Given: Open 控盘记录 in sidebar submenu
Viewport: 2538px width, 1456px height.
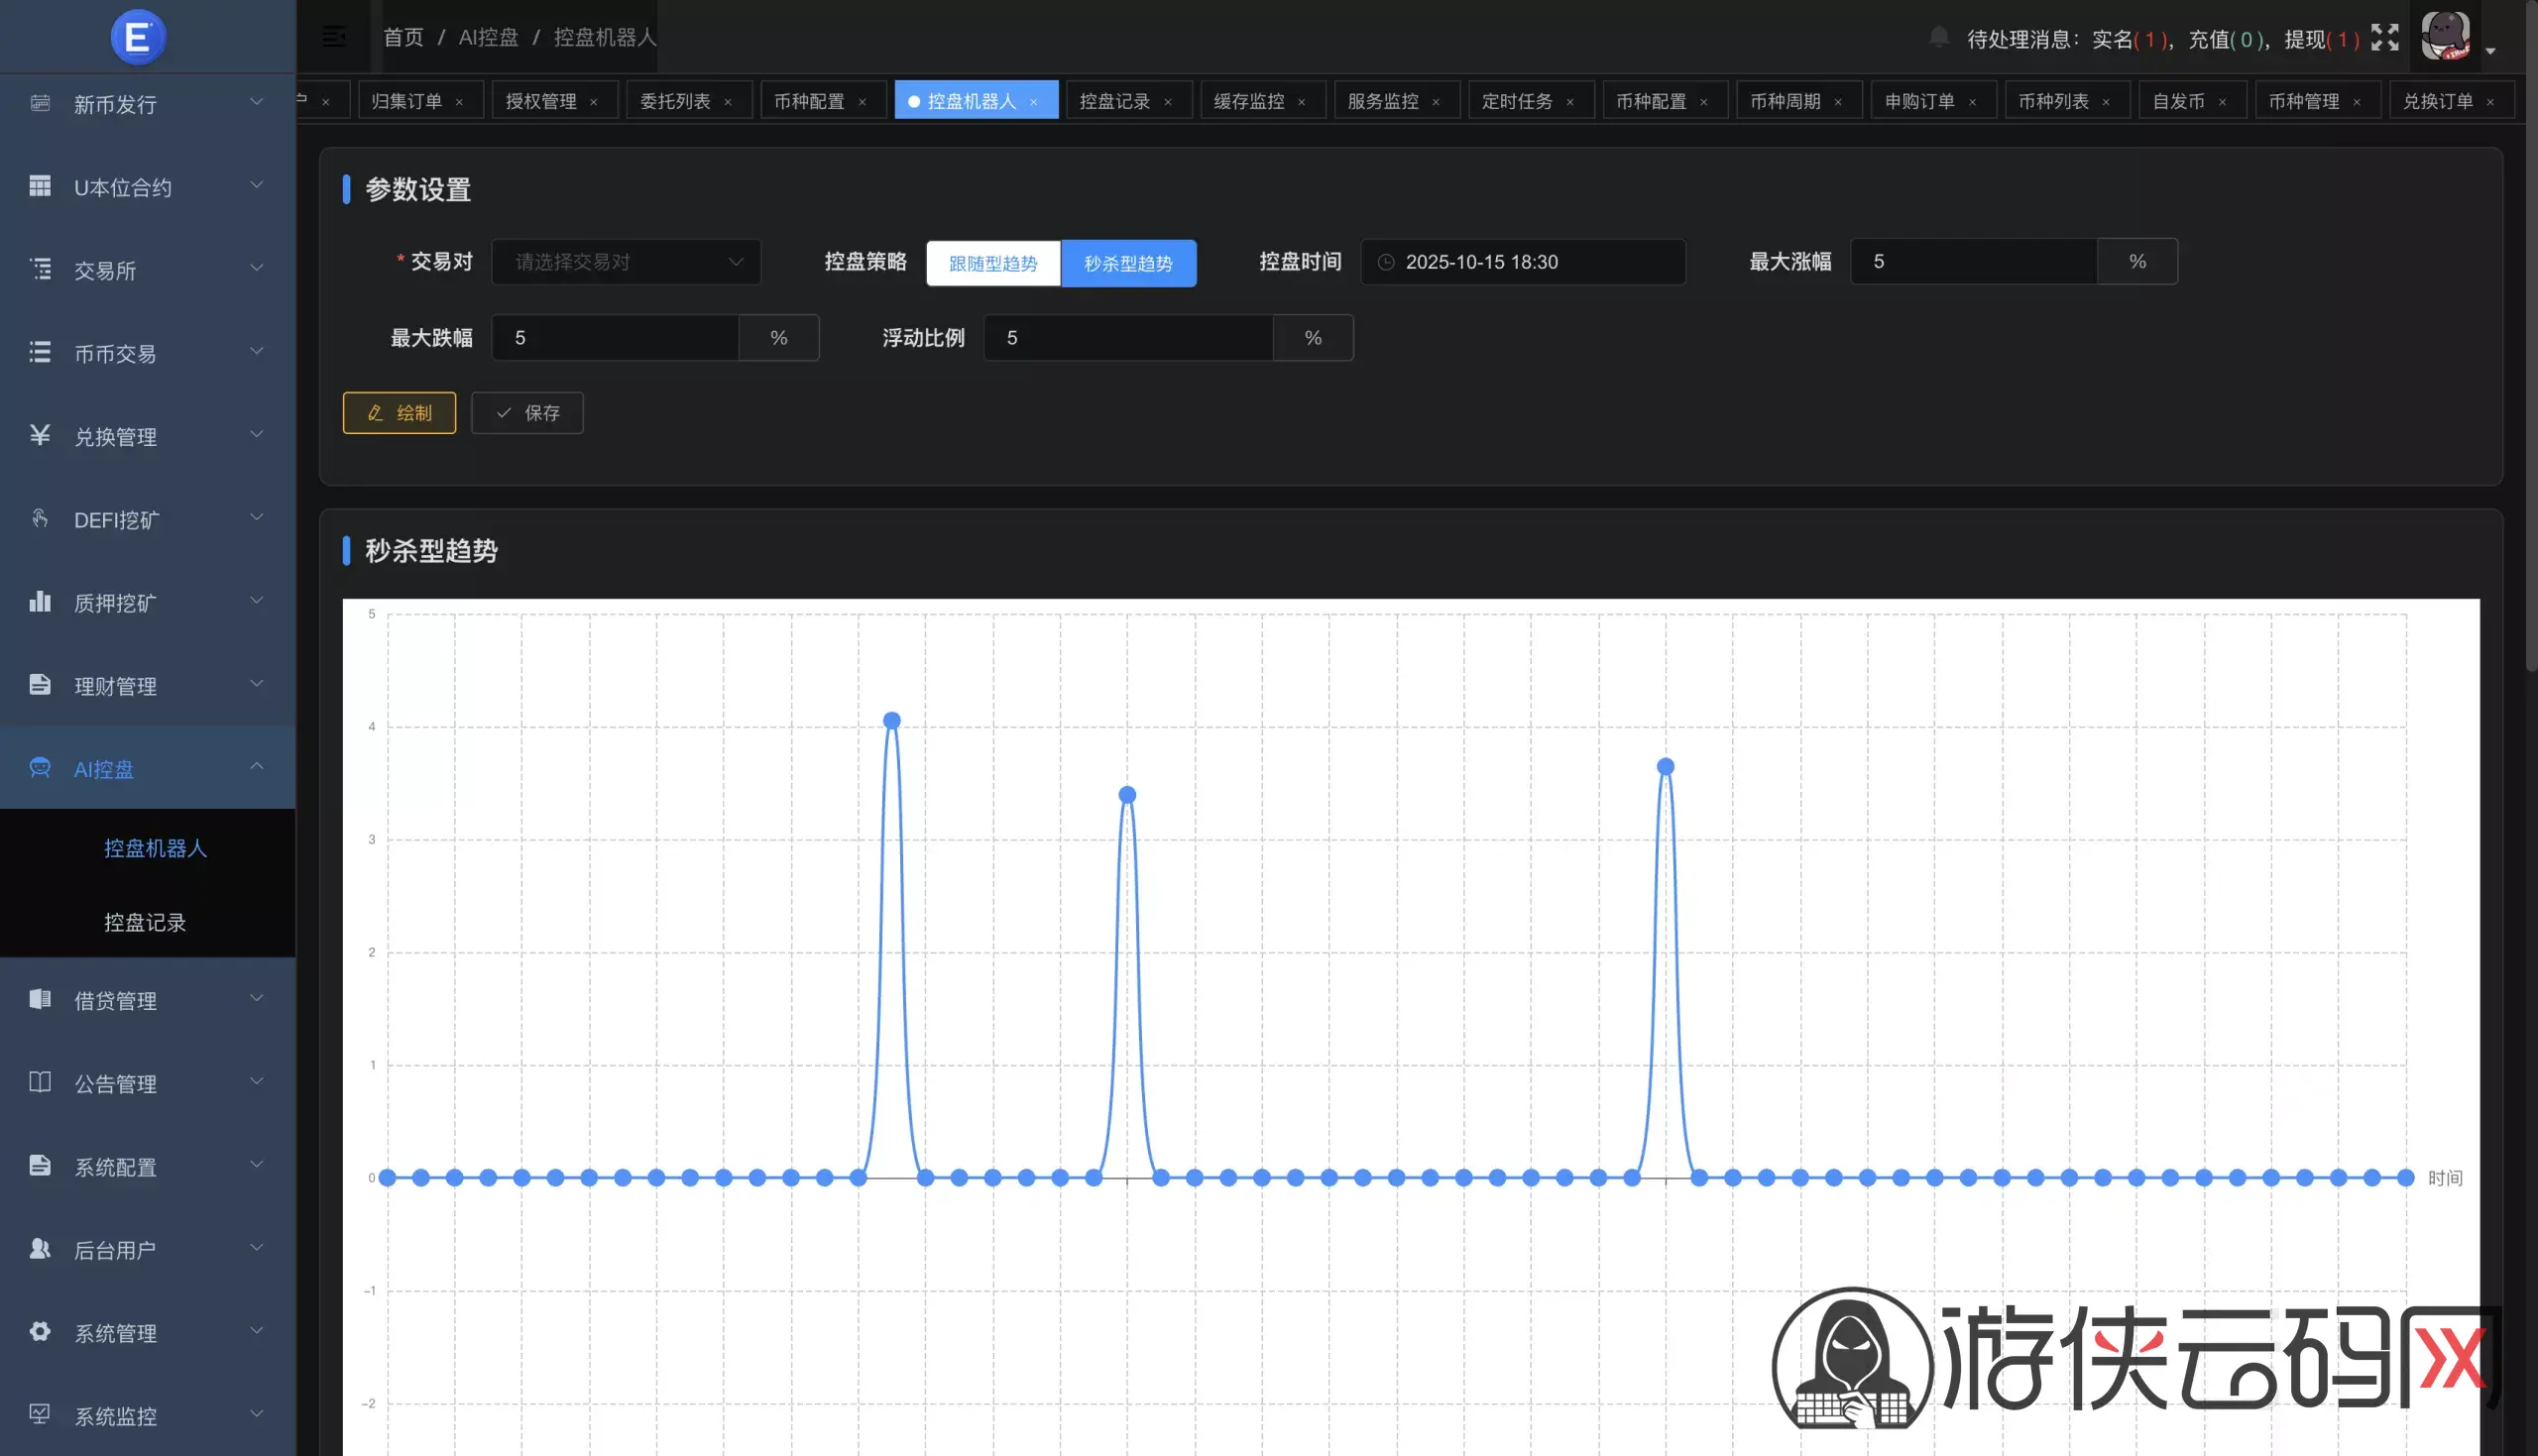Looking at the screenshot, I should click(145, 921).
